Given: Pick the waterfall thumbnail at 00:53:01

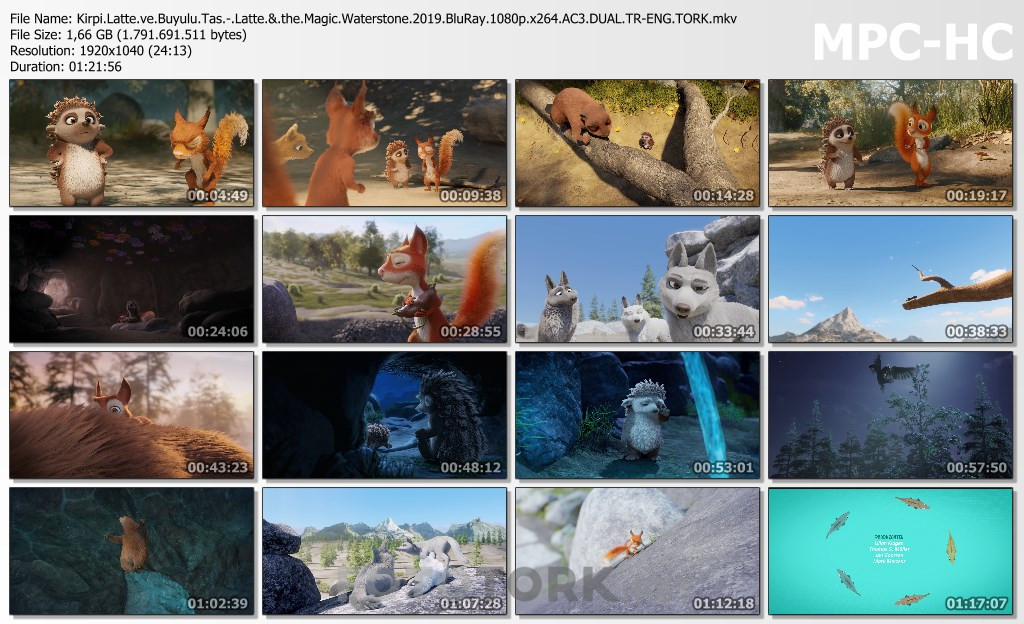Looking at the screenshot, I should [637, 415].
